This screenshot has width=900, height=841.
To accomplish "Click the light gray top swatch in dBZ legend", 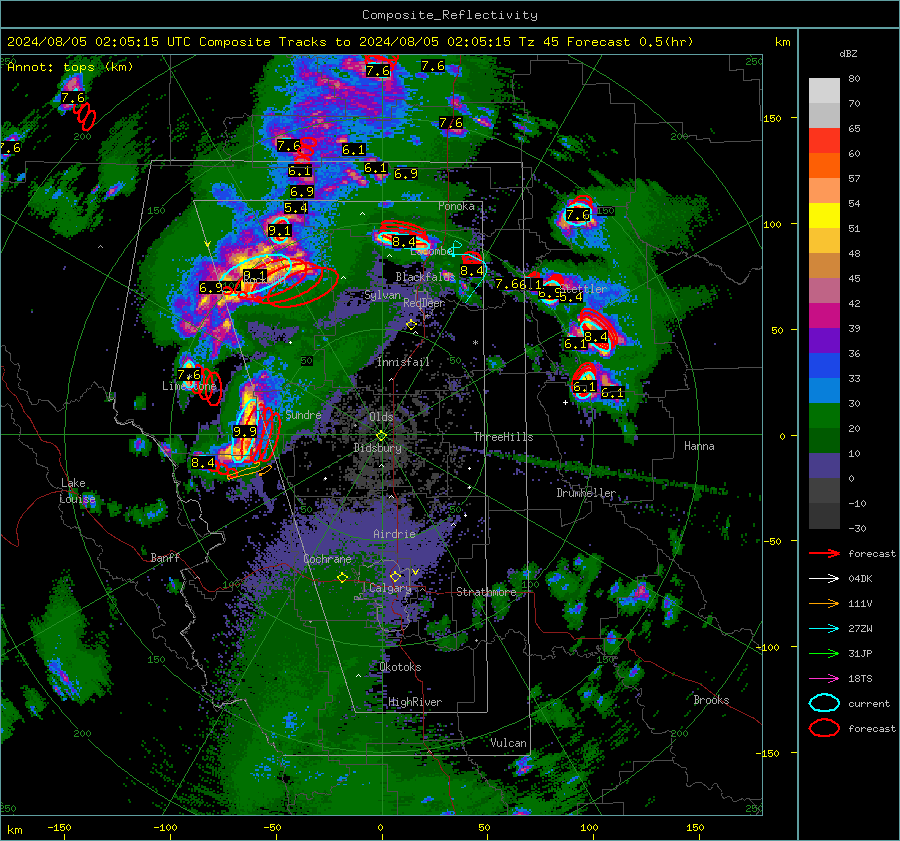I will pos(824,91).
